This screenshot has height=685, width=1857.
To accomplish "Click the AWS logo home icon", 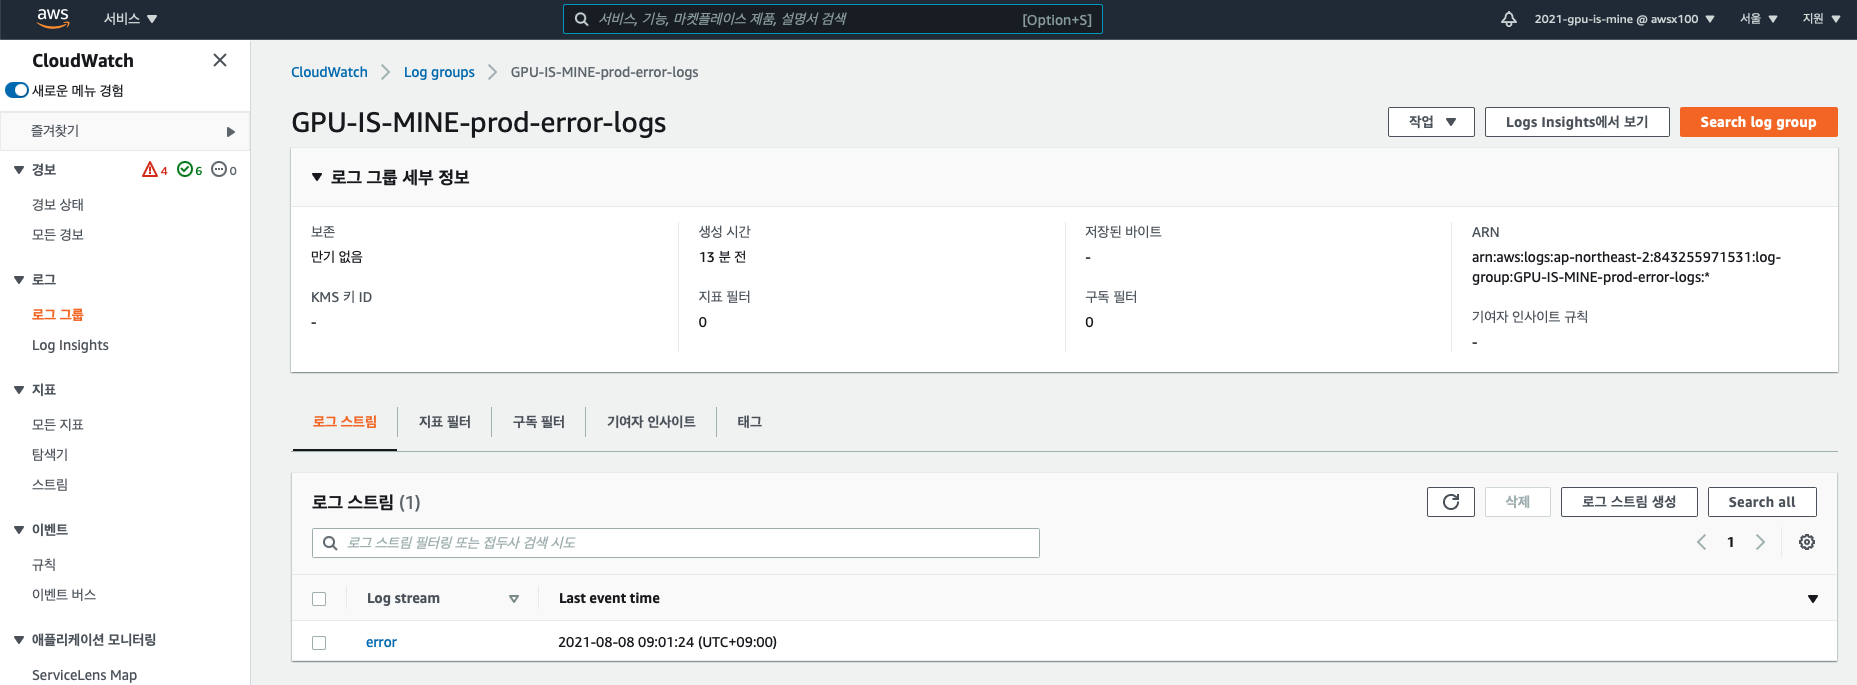I will [x=52, y=18].
